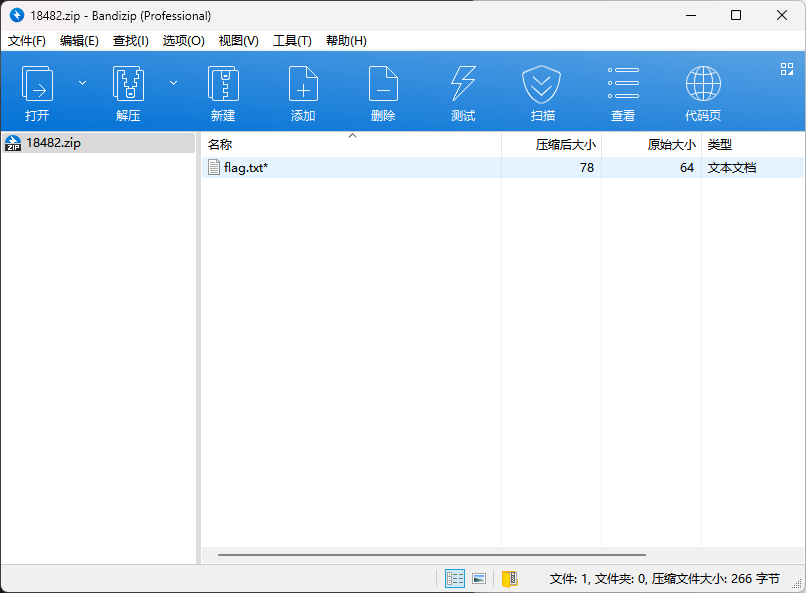The width and height of the screenshot is (806, 593).
Task: Click the 文本文档 type cell
Action: tap(731, 168)
